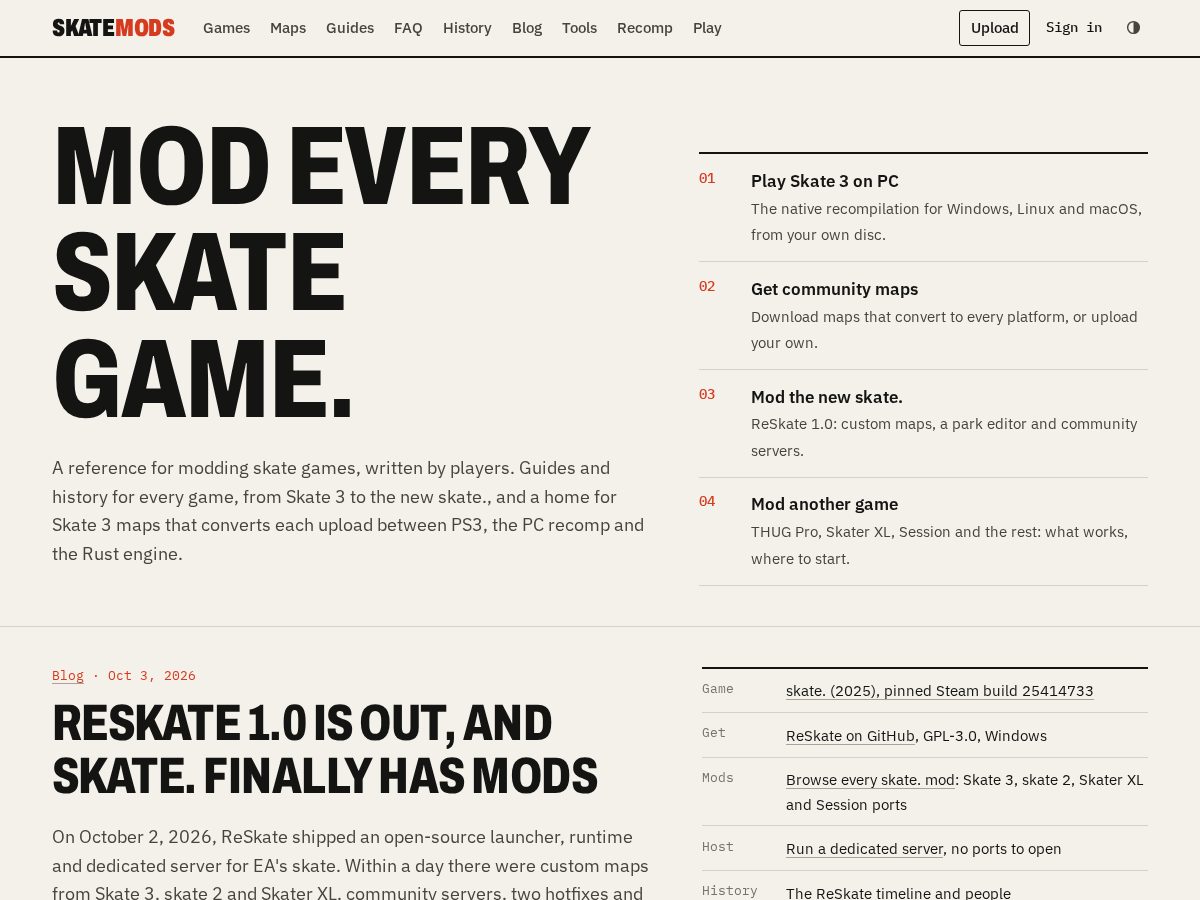Open "Get community maps" card
Image resolution: width=1200 pixels, height=900 pixels.
point(923,316)
